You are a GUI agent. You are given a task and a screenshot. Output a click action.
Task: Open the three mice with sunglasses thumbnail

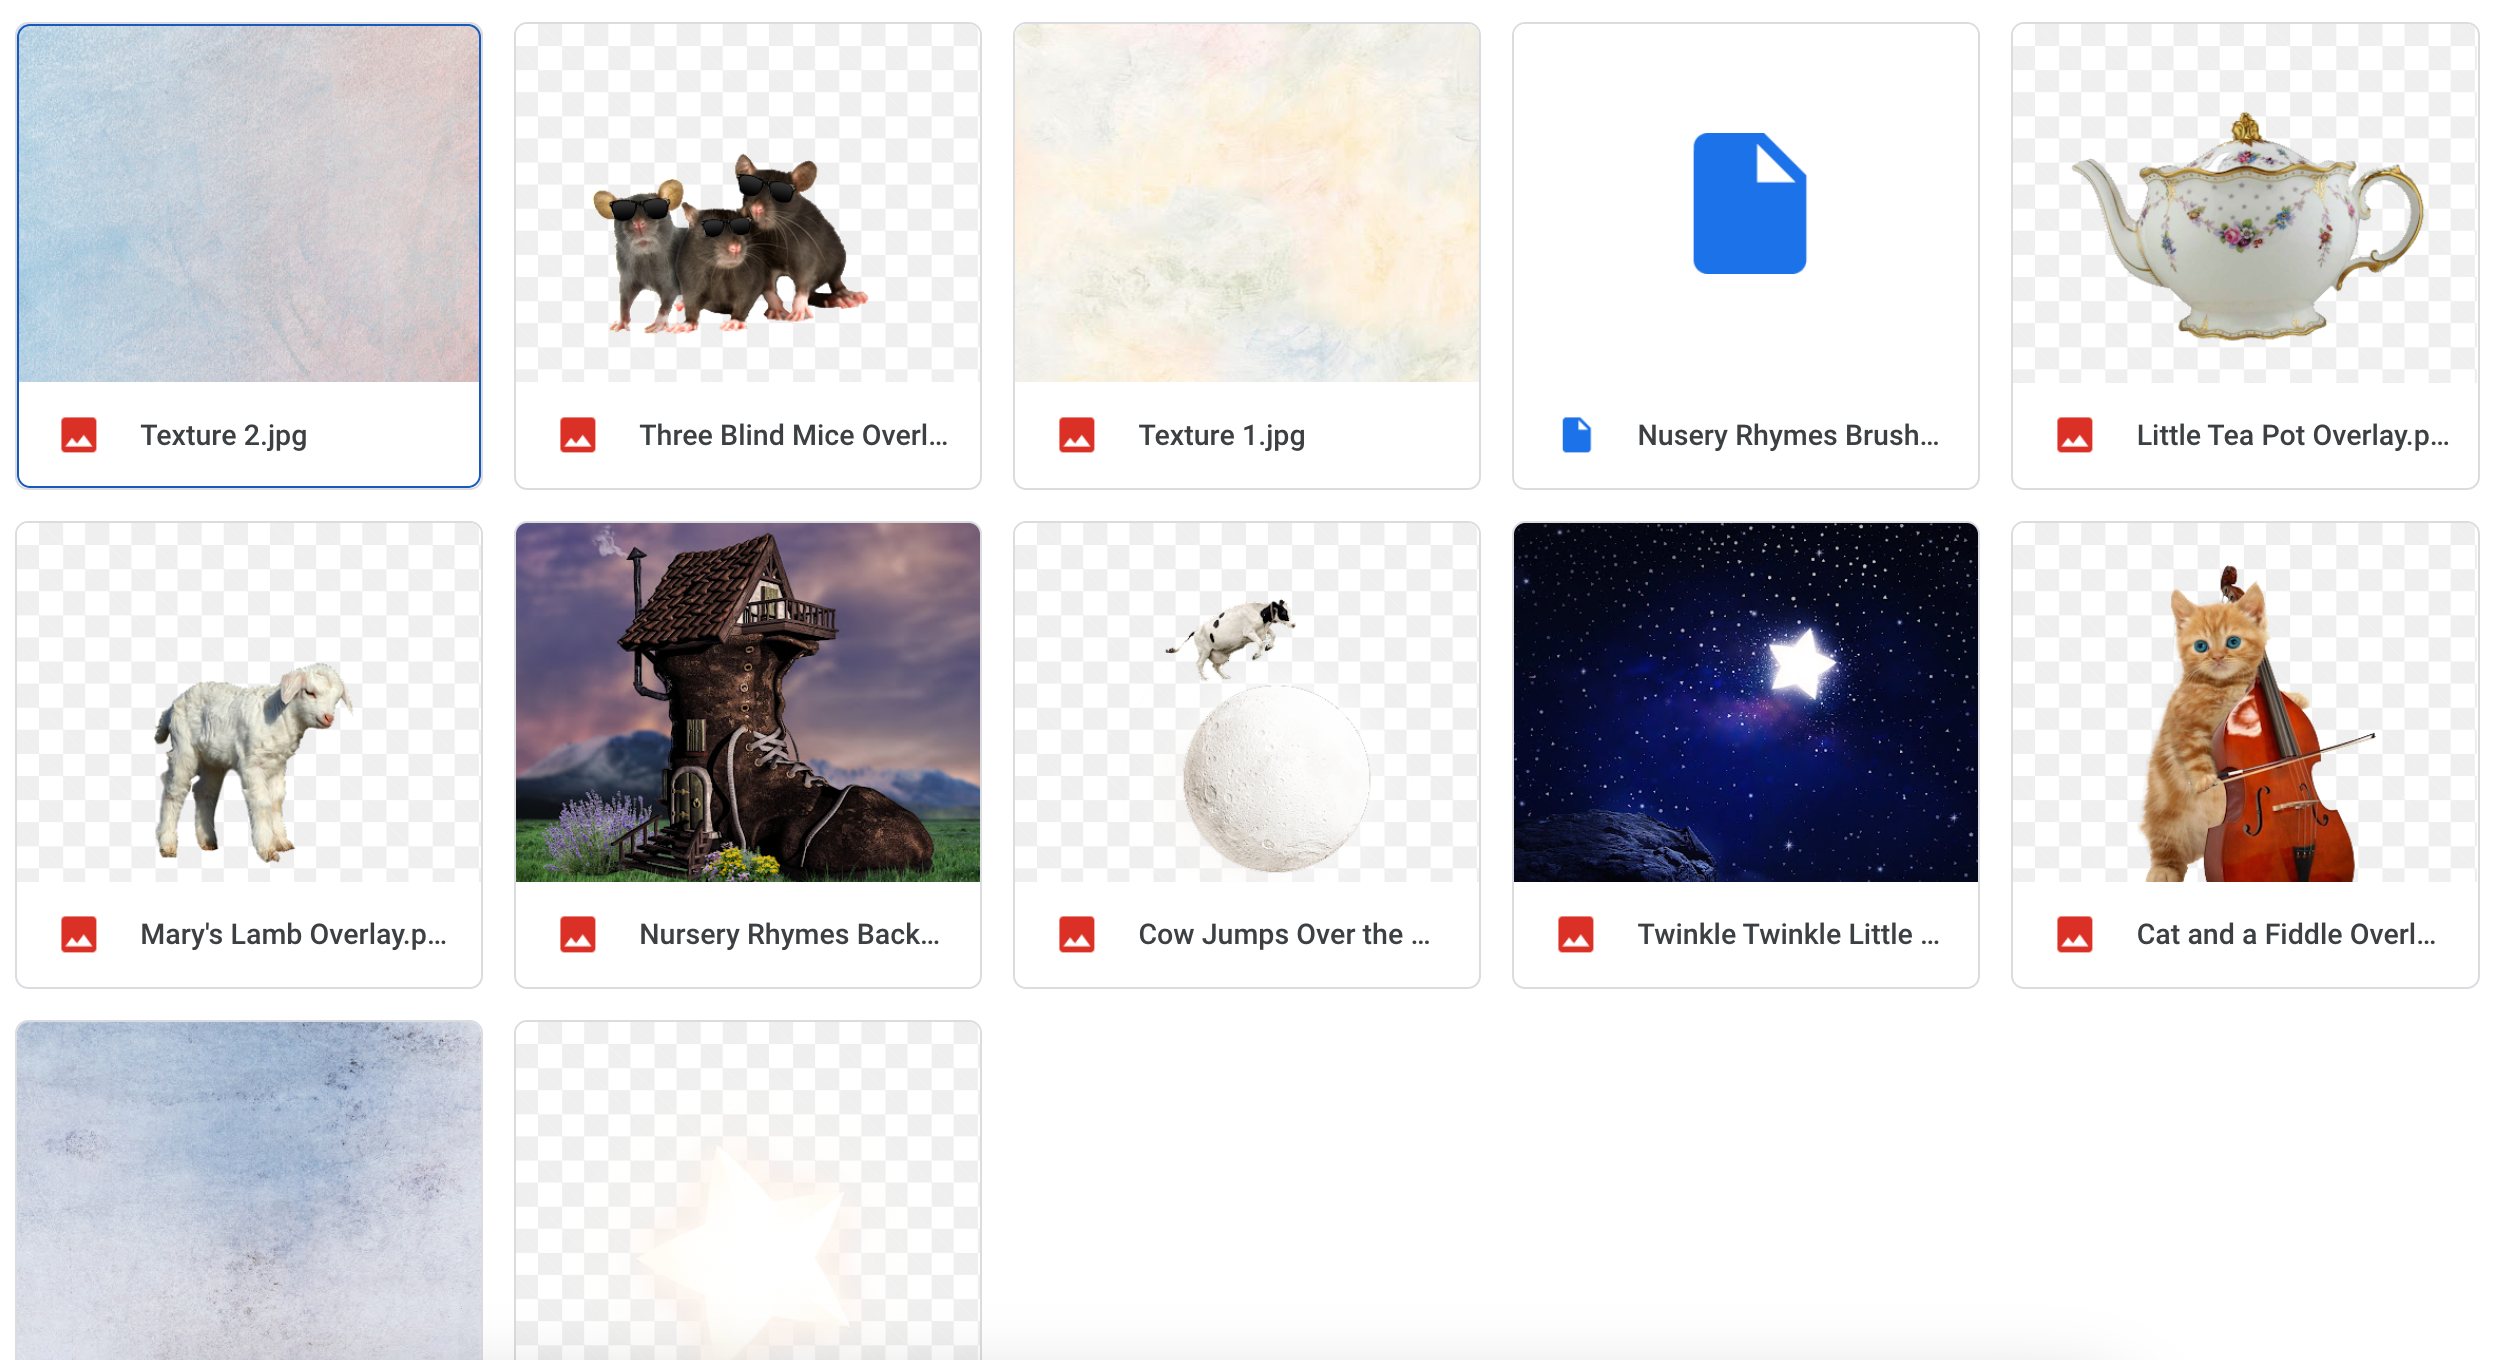click(x=748, y=203)
